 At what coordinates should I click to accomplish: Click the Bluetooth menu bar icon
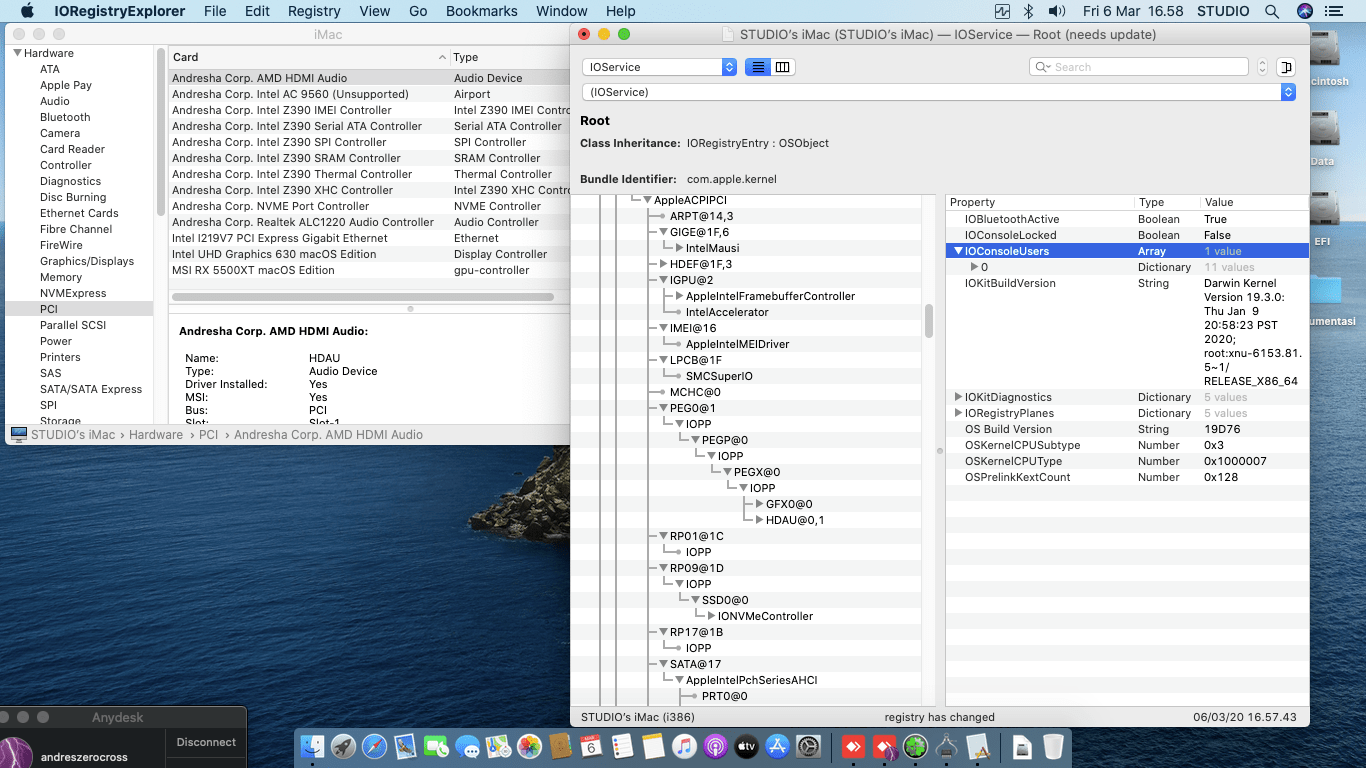(x=1029, y=11)
